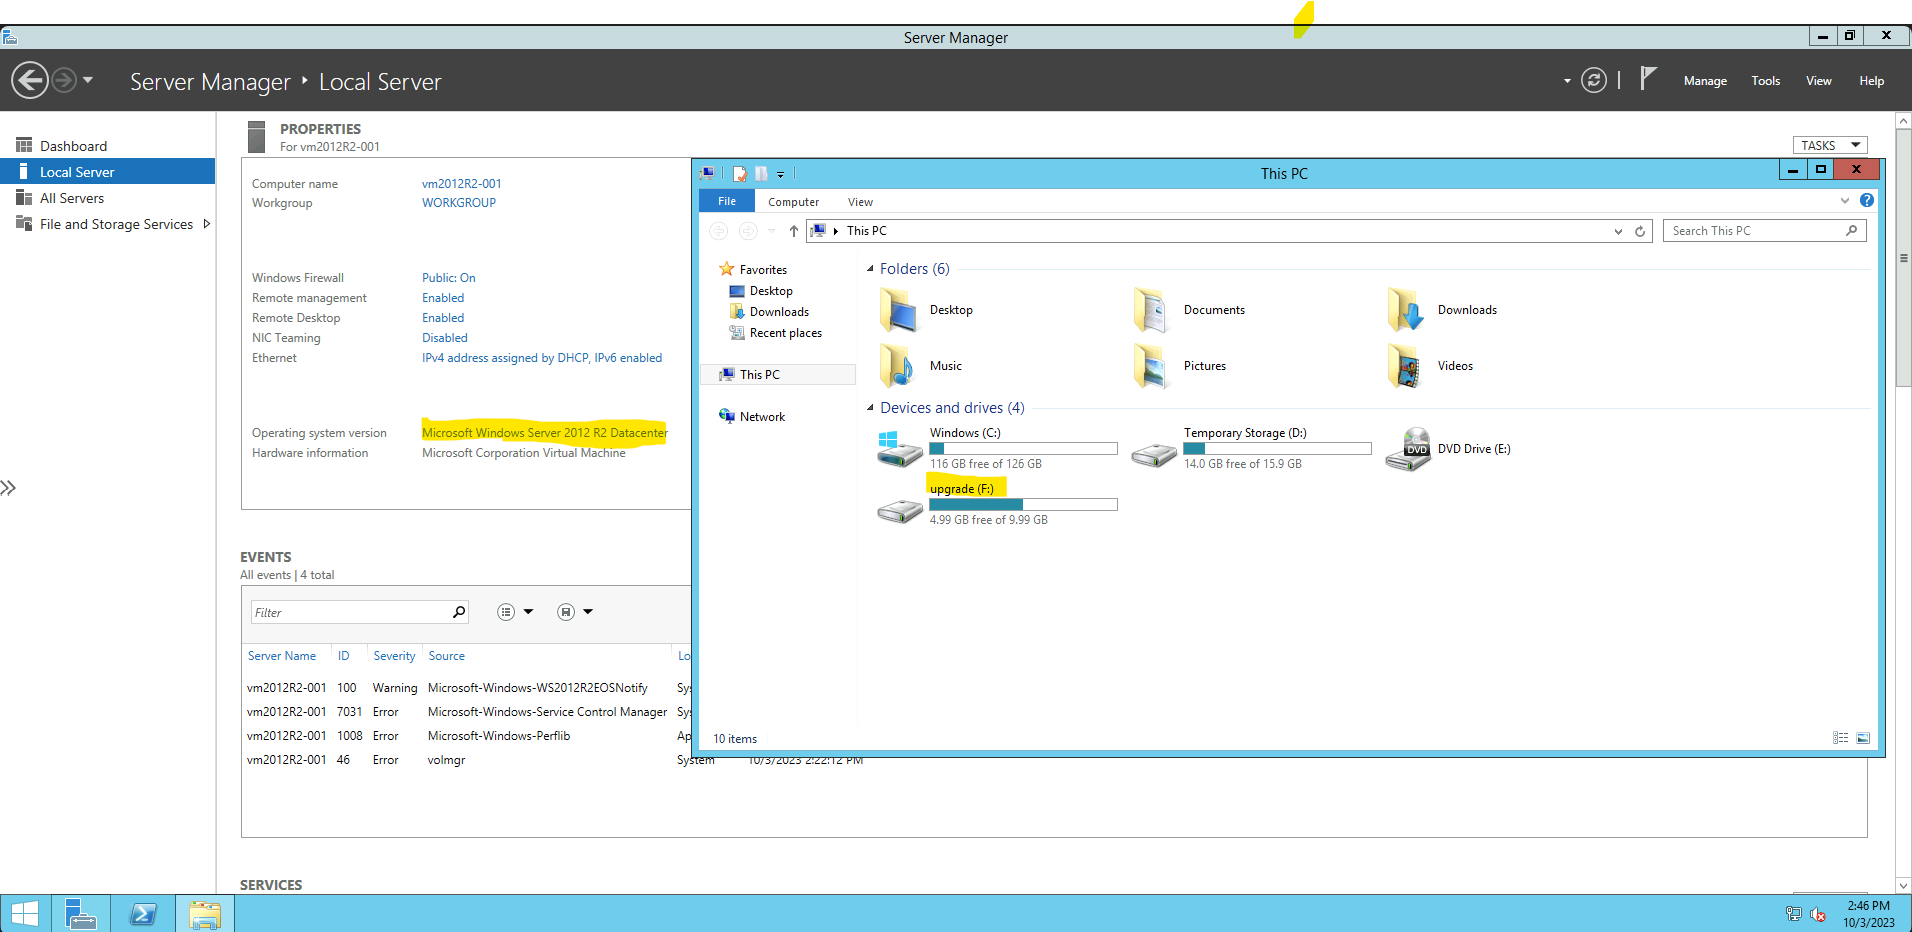This screenshot has height=932, width=1912.
Task: Click the Ethernet IPv4 address DHCP link
Action: tap(542, 358)
